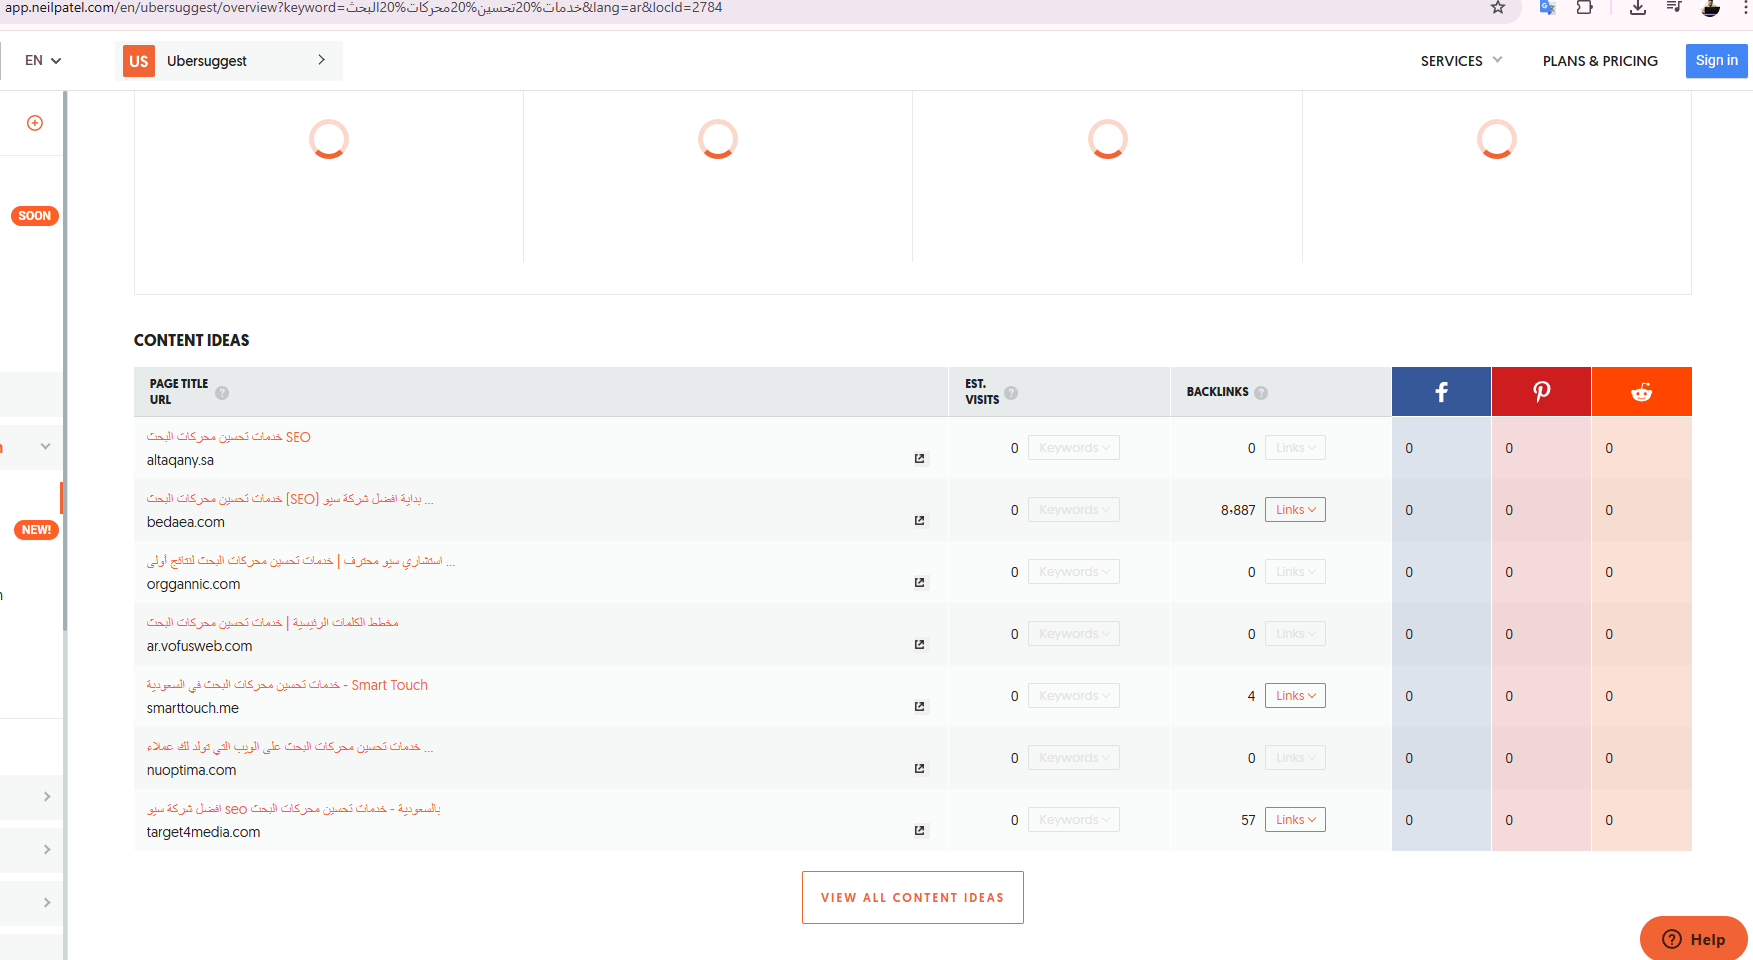This screenshot has height=960, width=1753.
Task: Open the Help chat button
Action: pyautogui.click(x=1694, y=939)
